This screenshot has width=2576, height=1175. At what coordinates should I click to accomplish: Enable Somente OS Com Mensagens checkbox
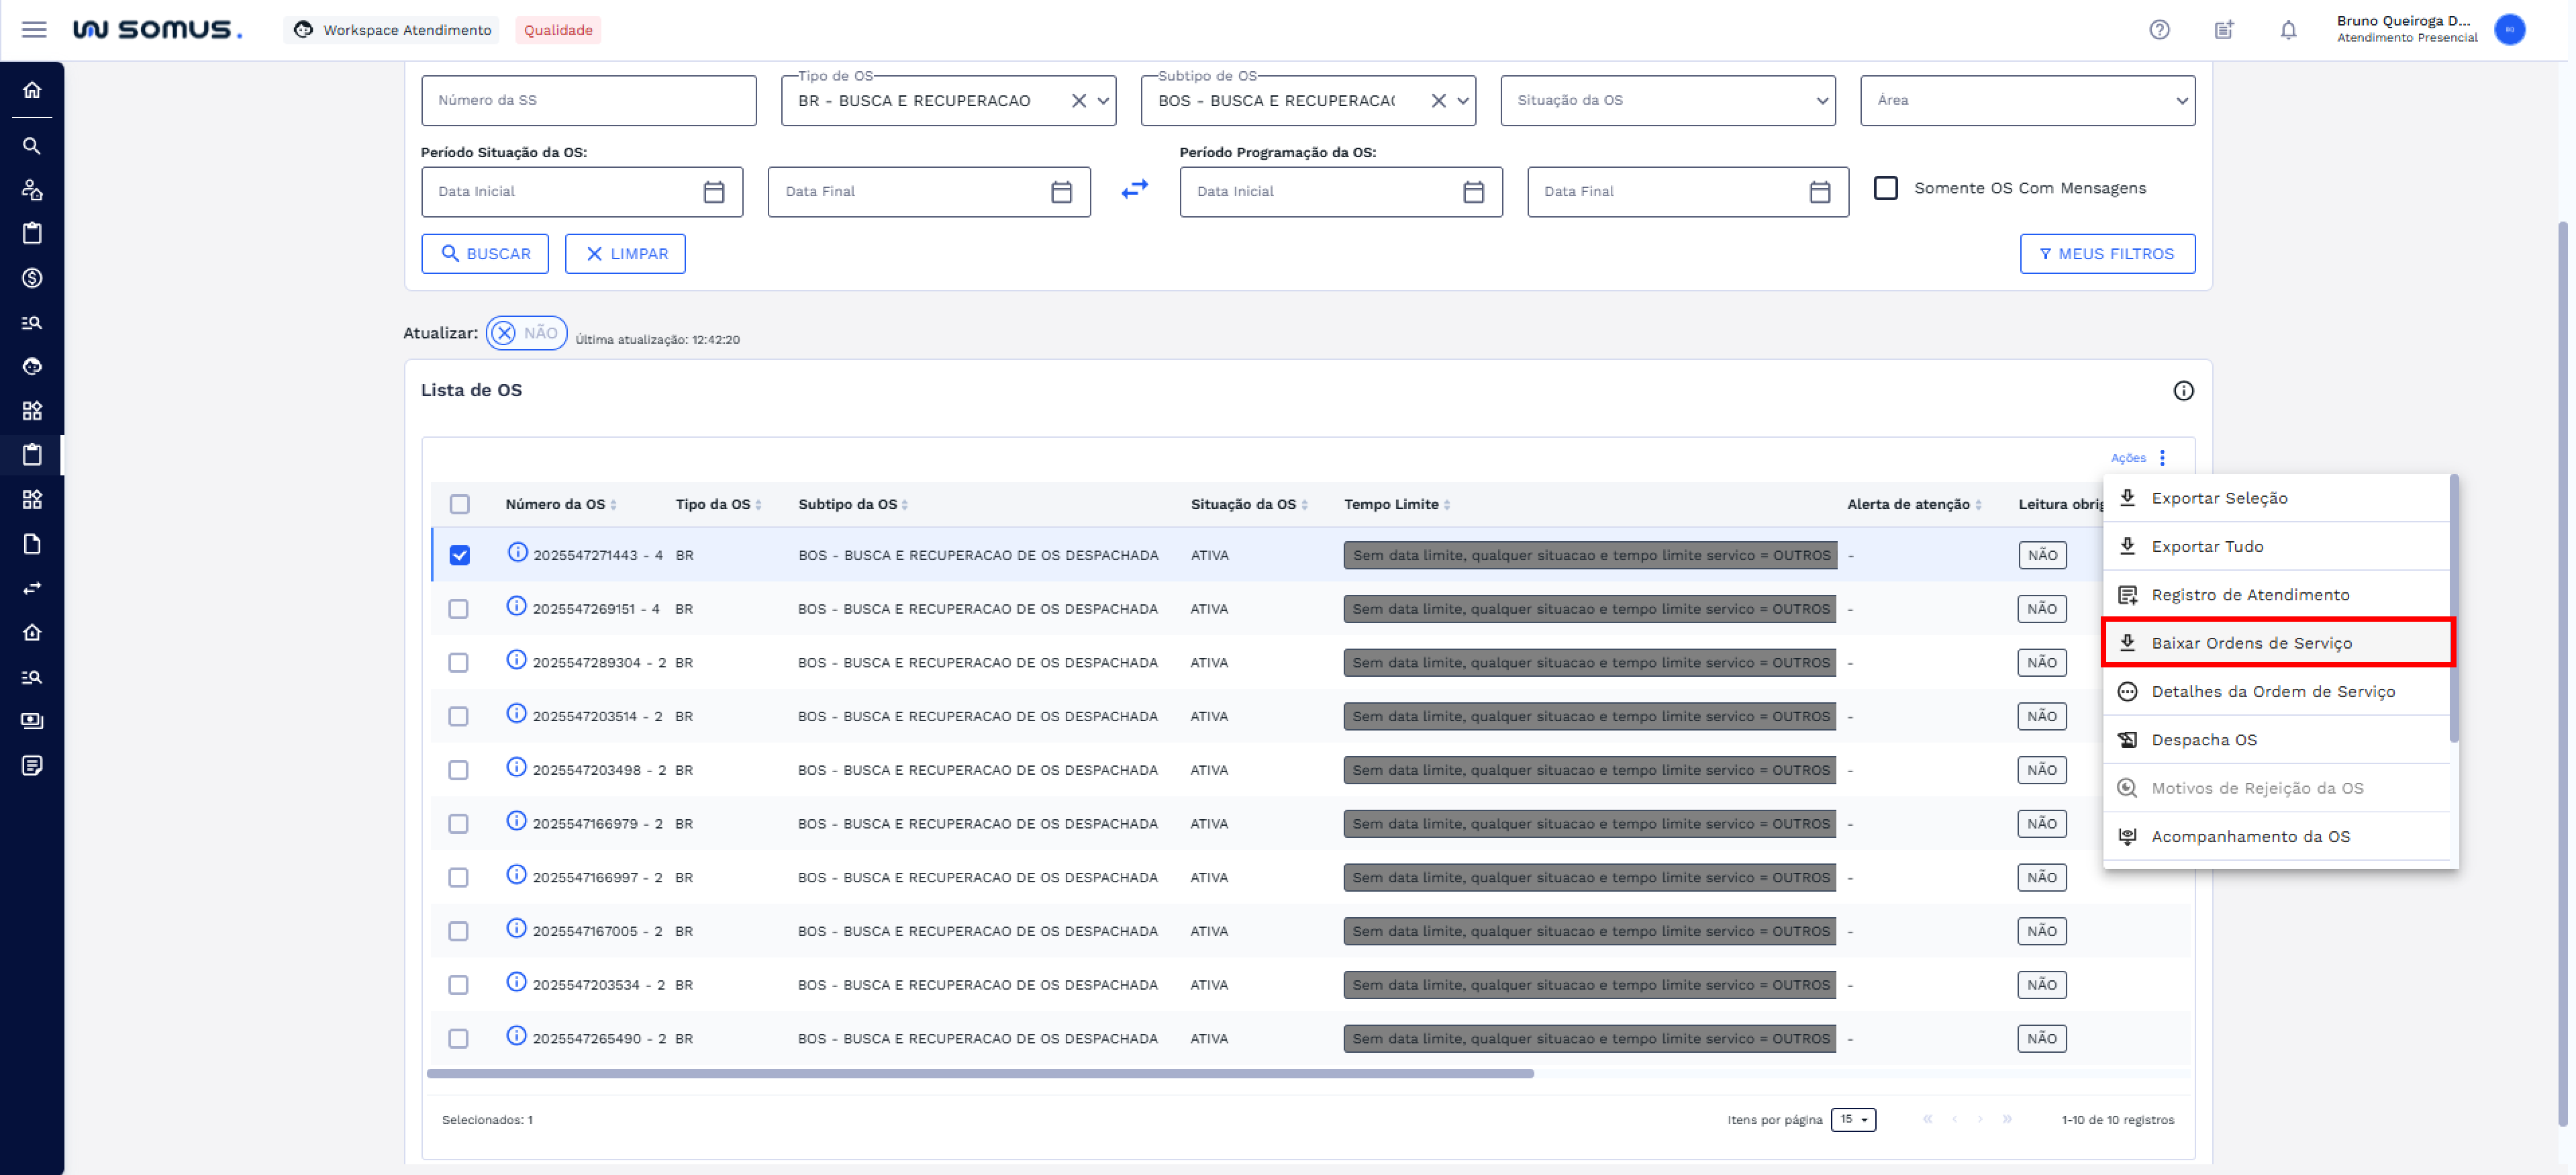[1885, 188]
